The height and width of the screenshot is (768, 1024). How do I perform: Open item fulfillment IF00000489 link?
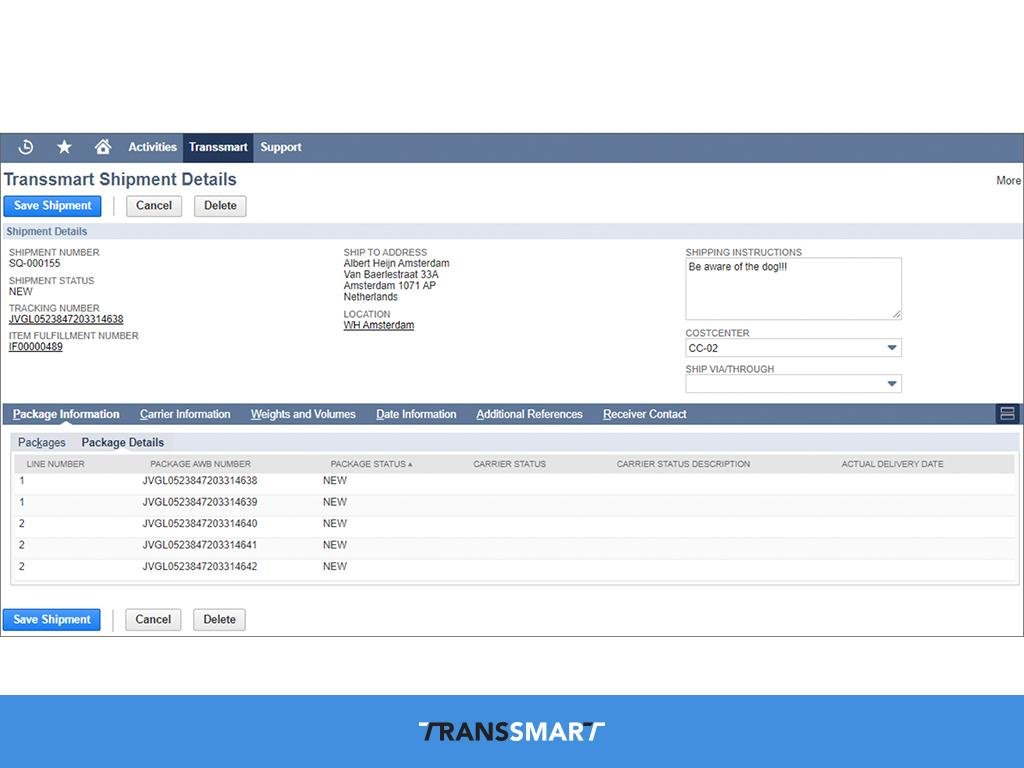click(x=36, y=347)
